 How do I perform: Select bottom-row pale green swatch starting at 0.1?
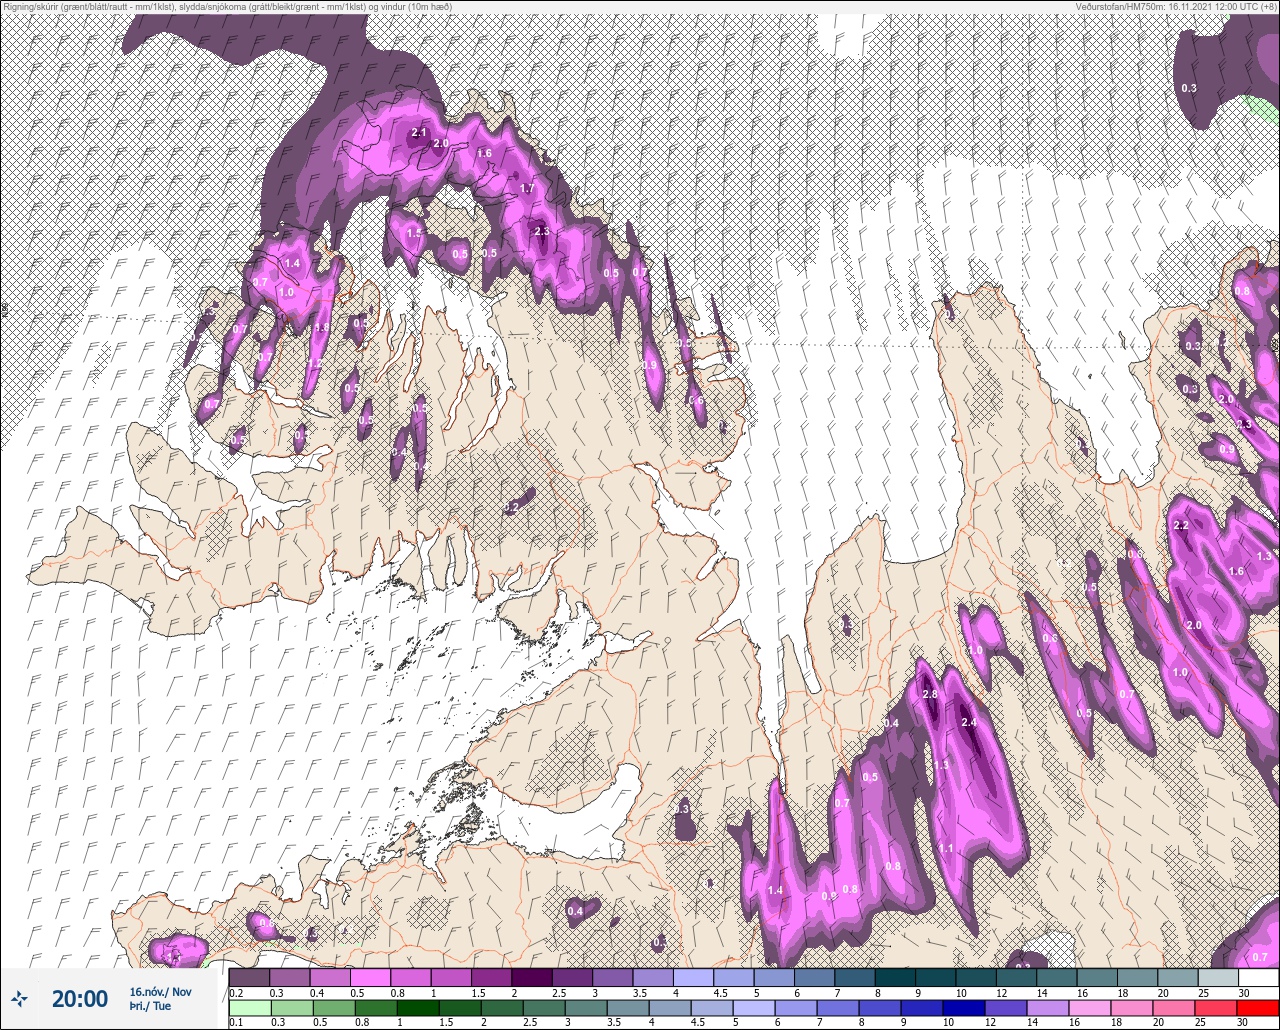249,1007
